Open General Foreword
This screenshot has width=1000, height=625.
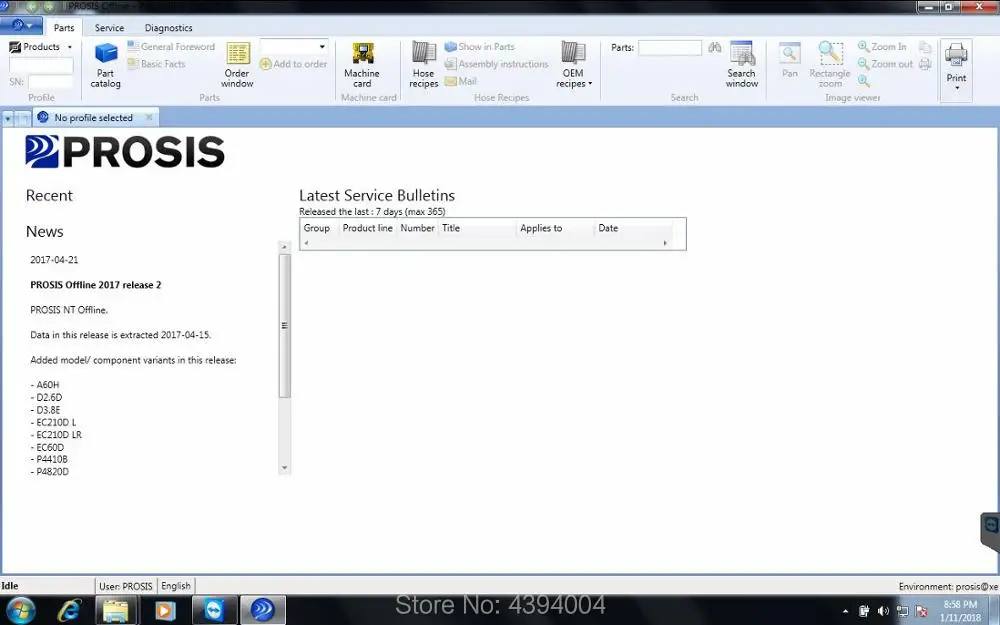pos(171,47)
